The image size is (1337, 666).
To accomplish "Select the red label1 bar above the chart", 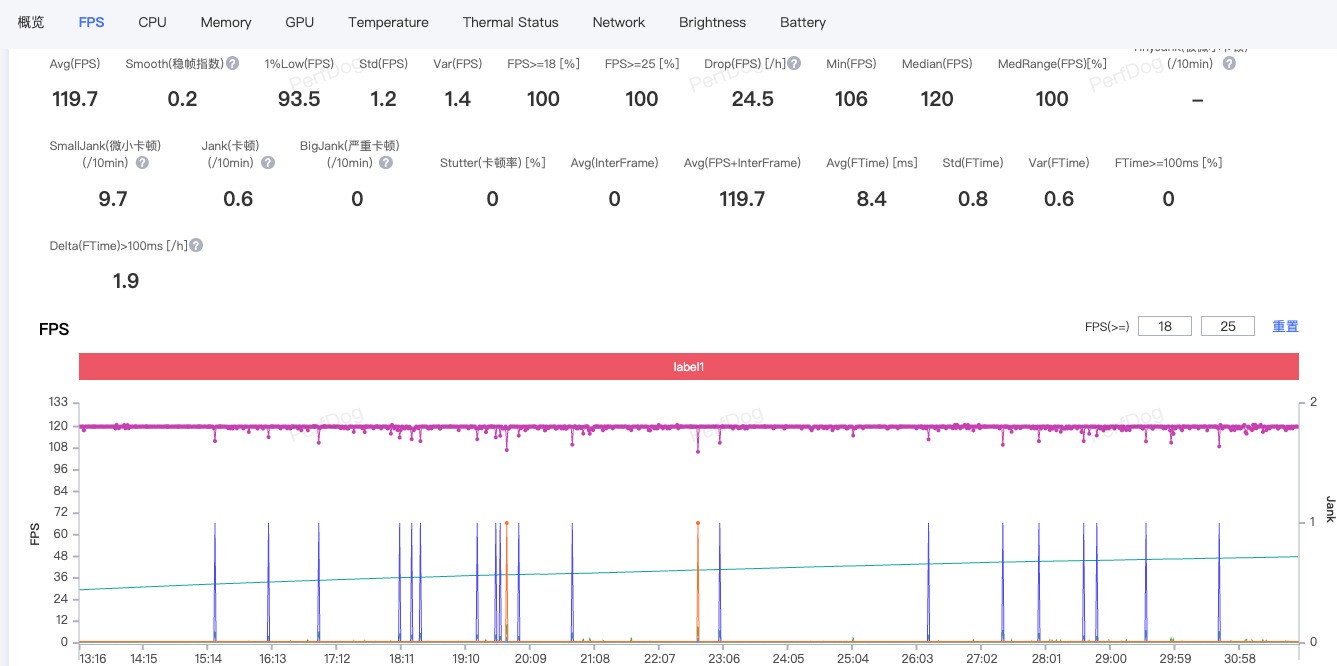I will 688,367.
